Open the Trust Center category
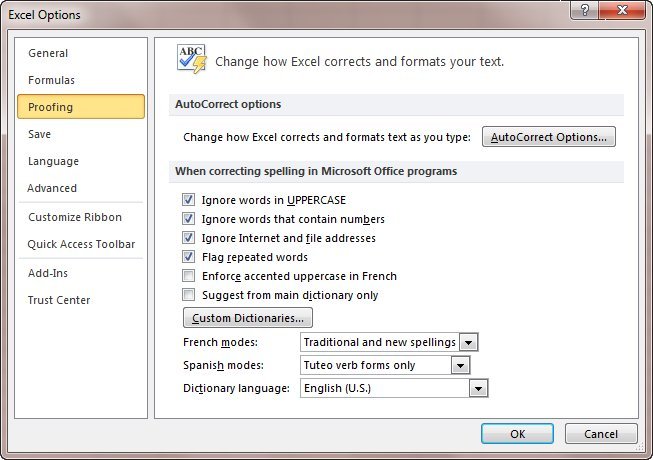The width and height of the screenshot is (653, 460). pyautogui.click(x=59, y=300)
